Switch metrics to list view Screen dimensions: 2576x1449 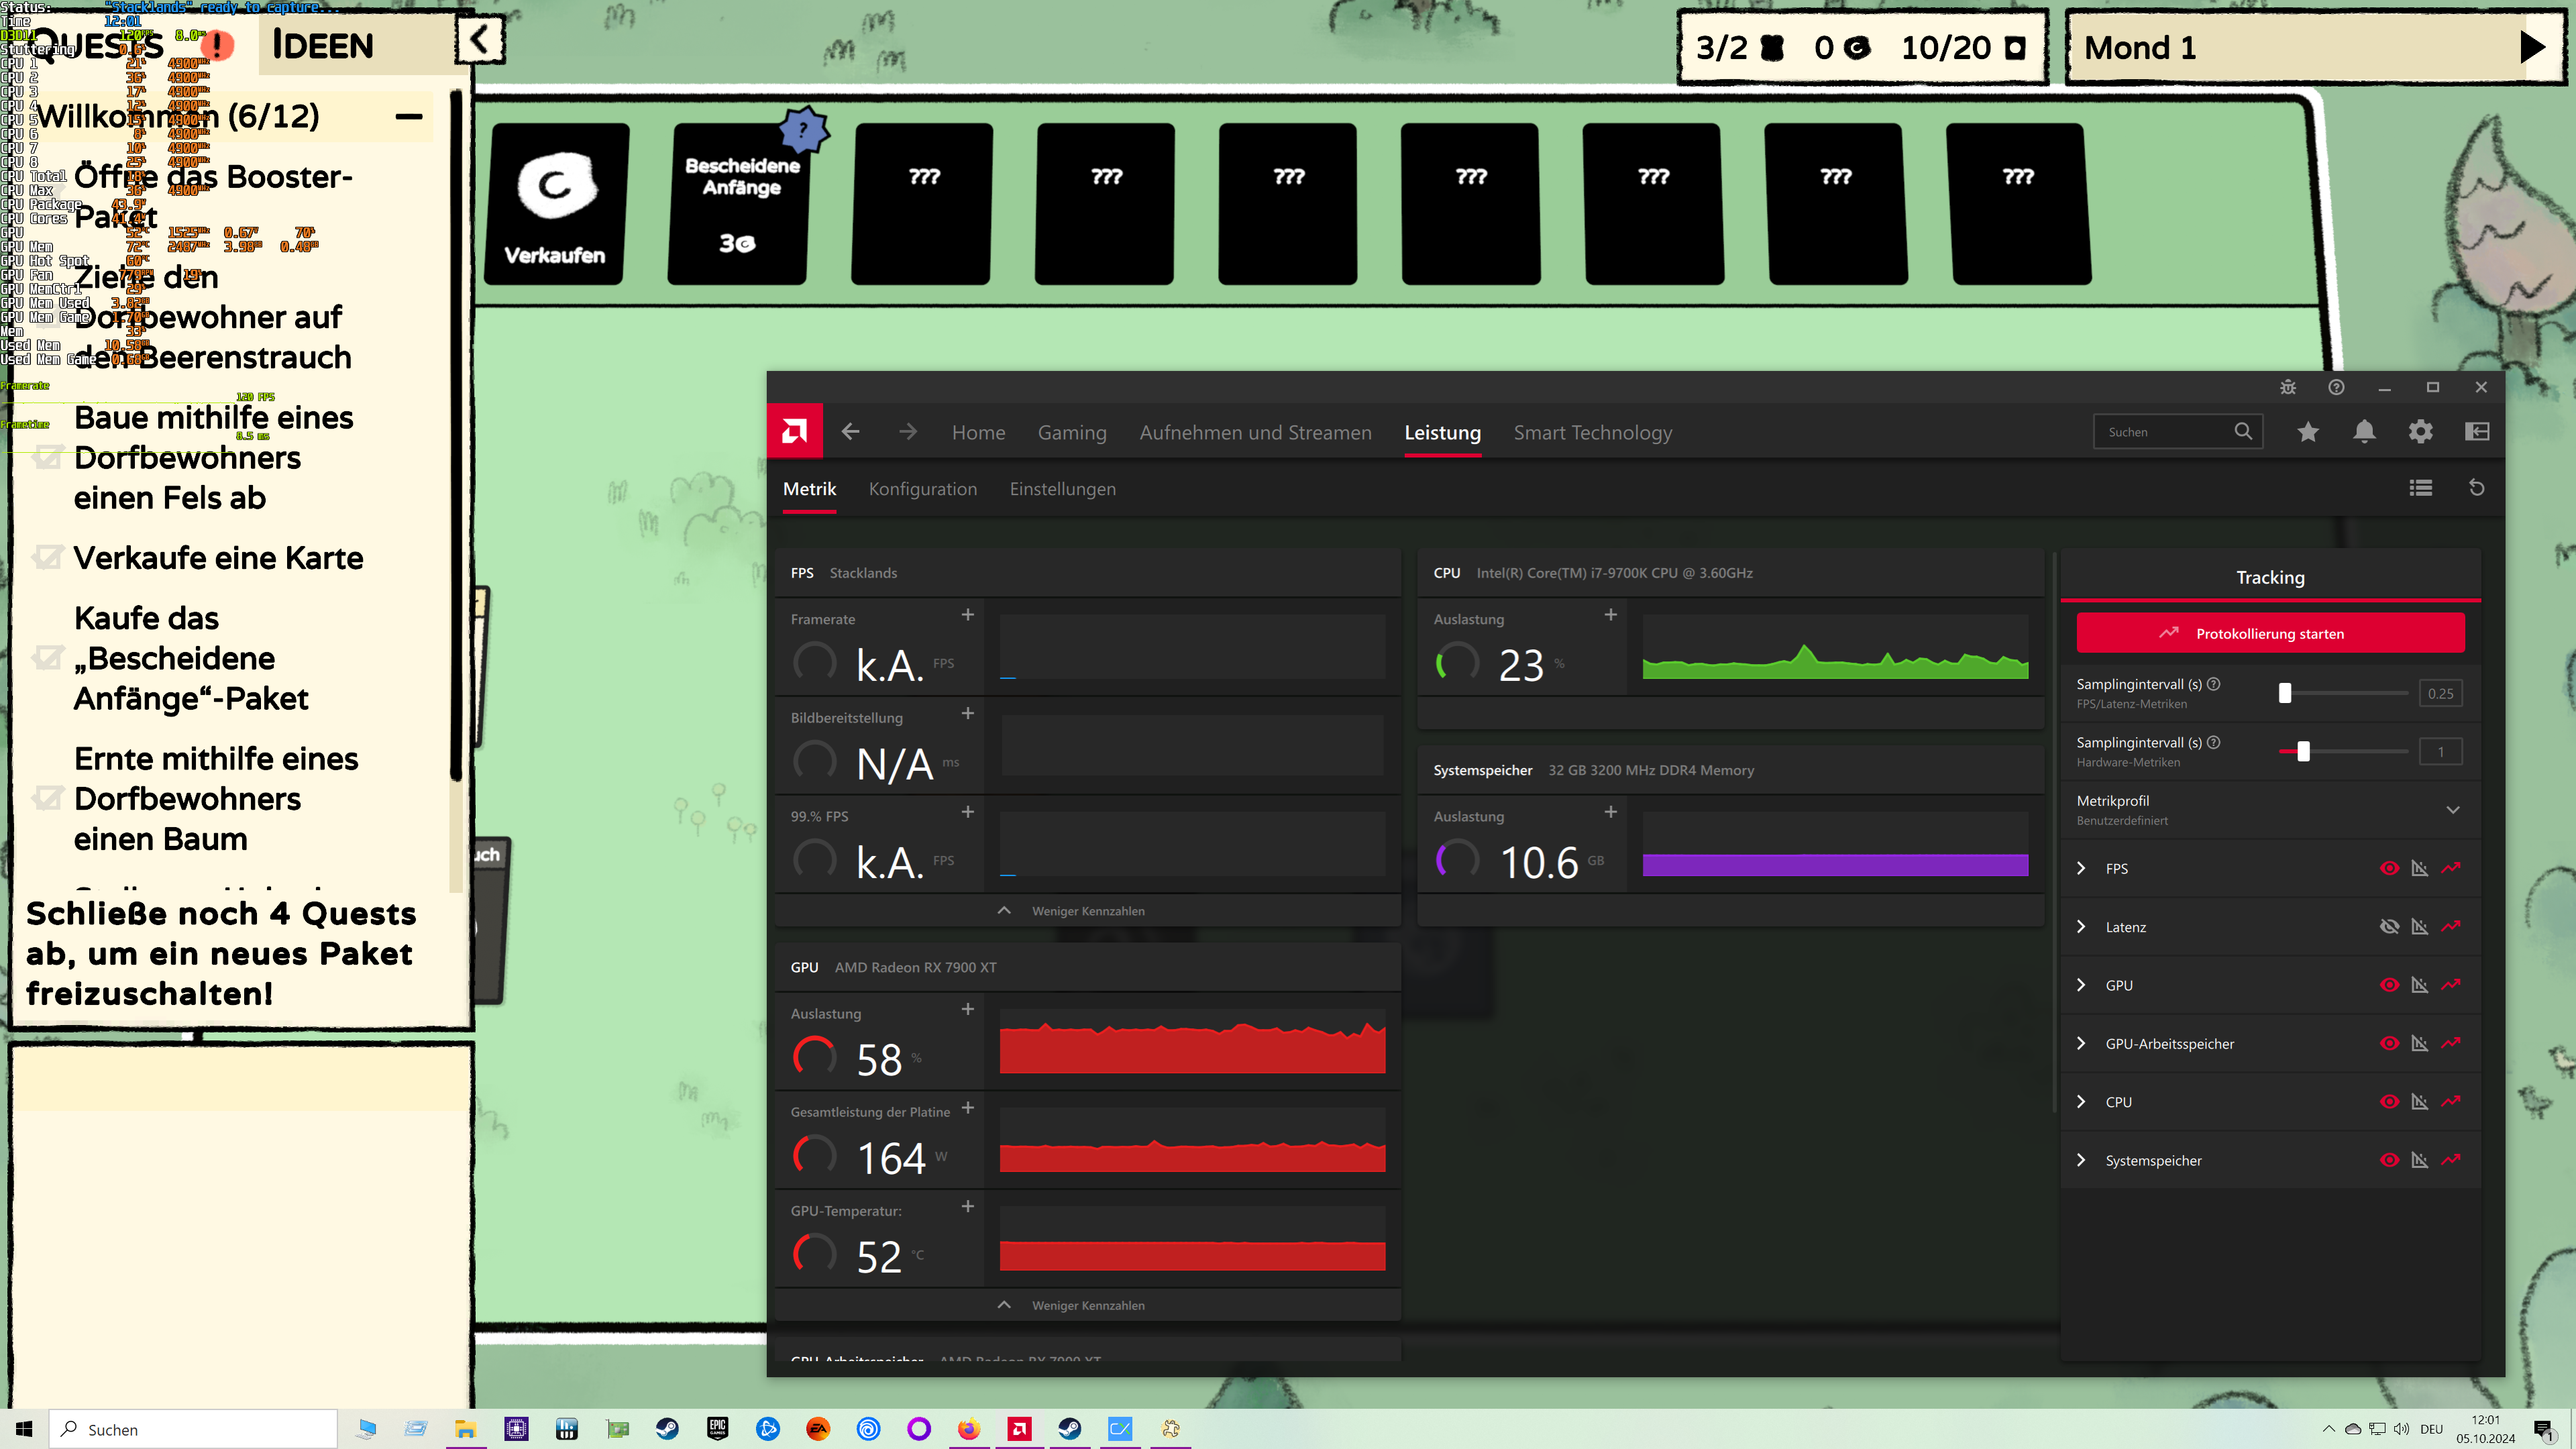(2420, 488)
